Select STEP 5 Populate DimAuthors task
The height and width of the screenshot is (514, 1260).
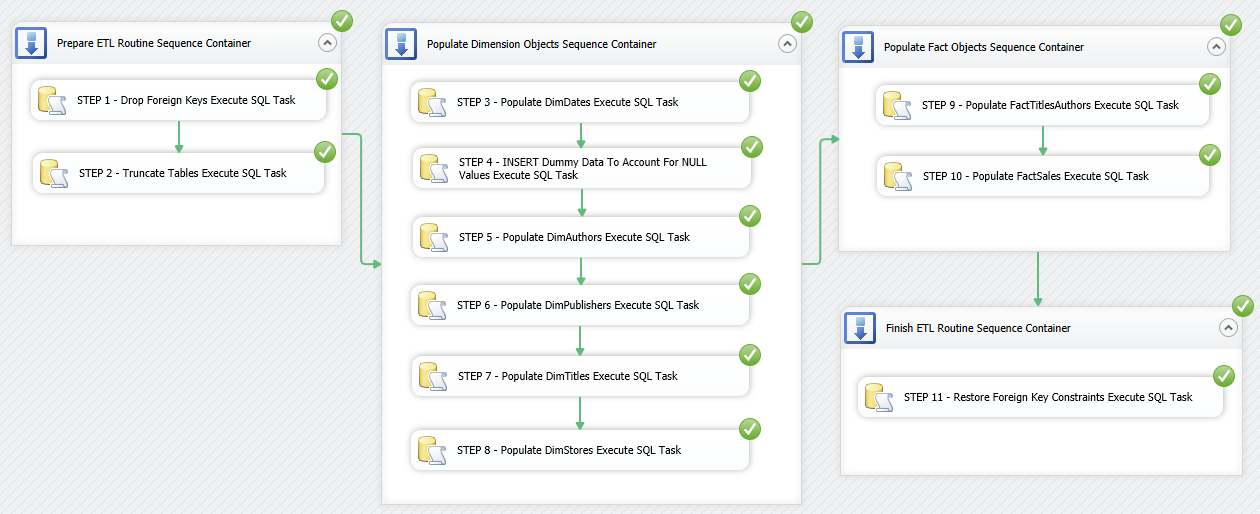point(581,238)
